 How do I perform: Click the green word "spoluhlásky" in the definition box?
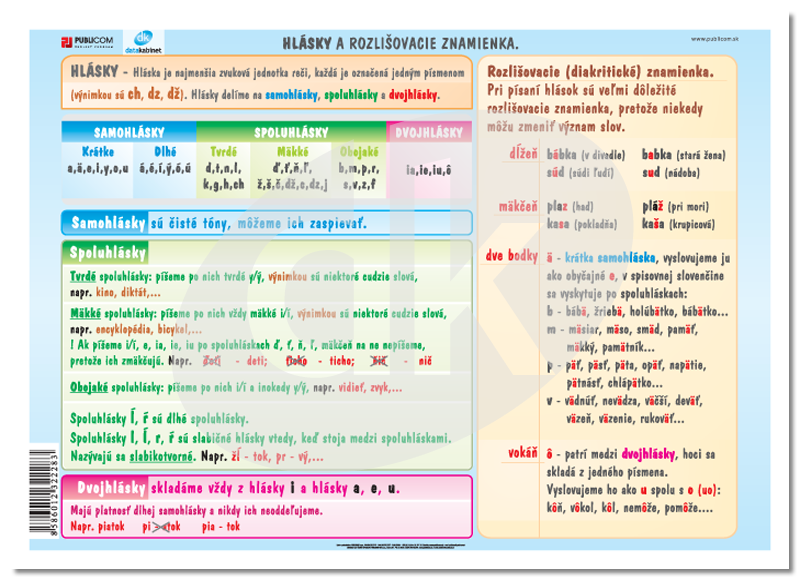(x=351, y=95)
